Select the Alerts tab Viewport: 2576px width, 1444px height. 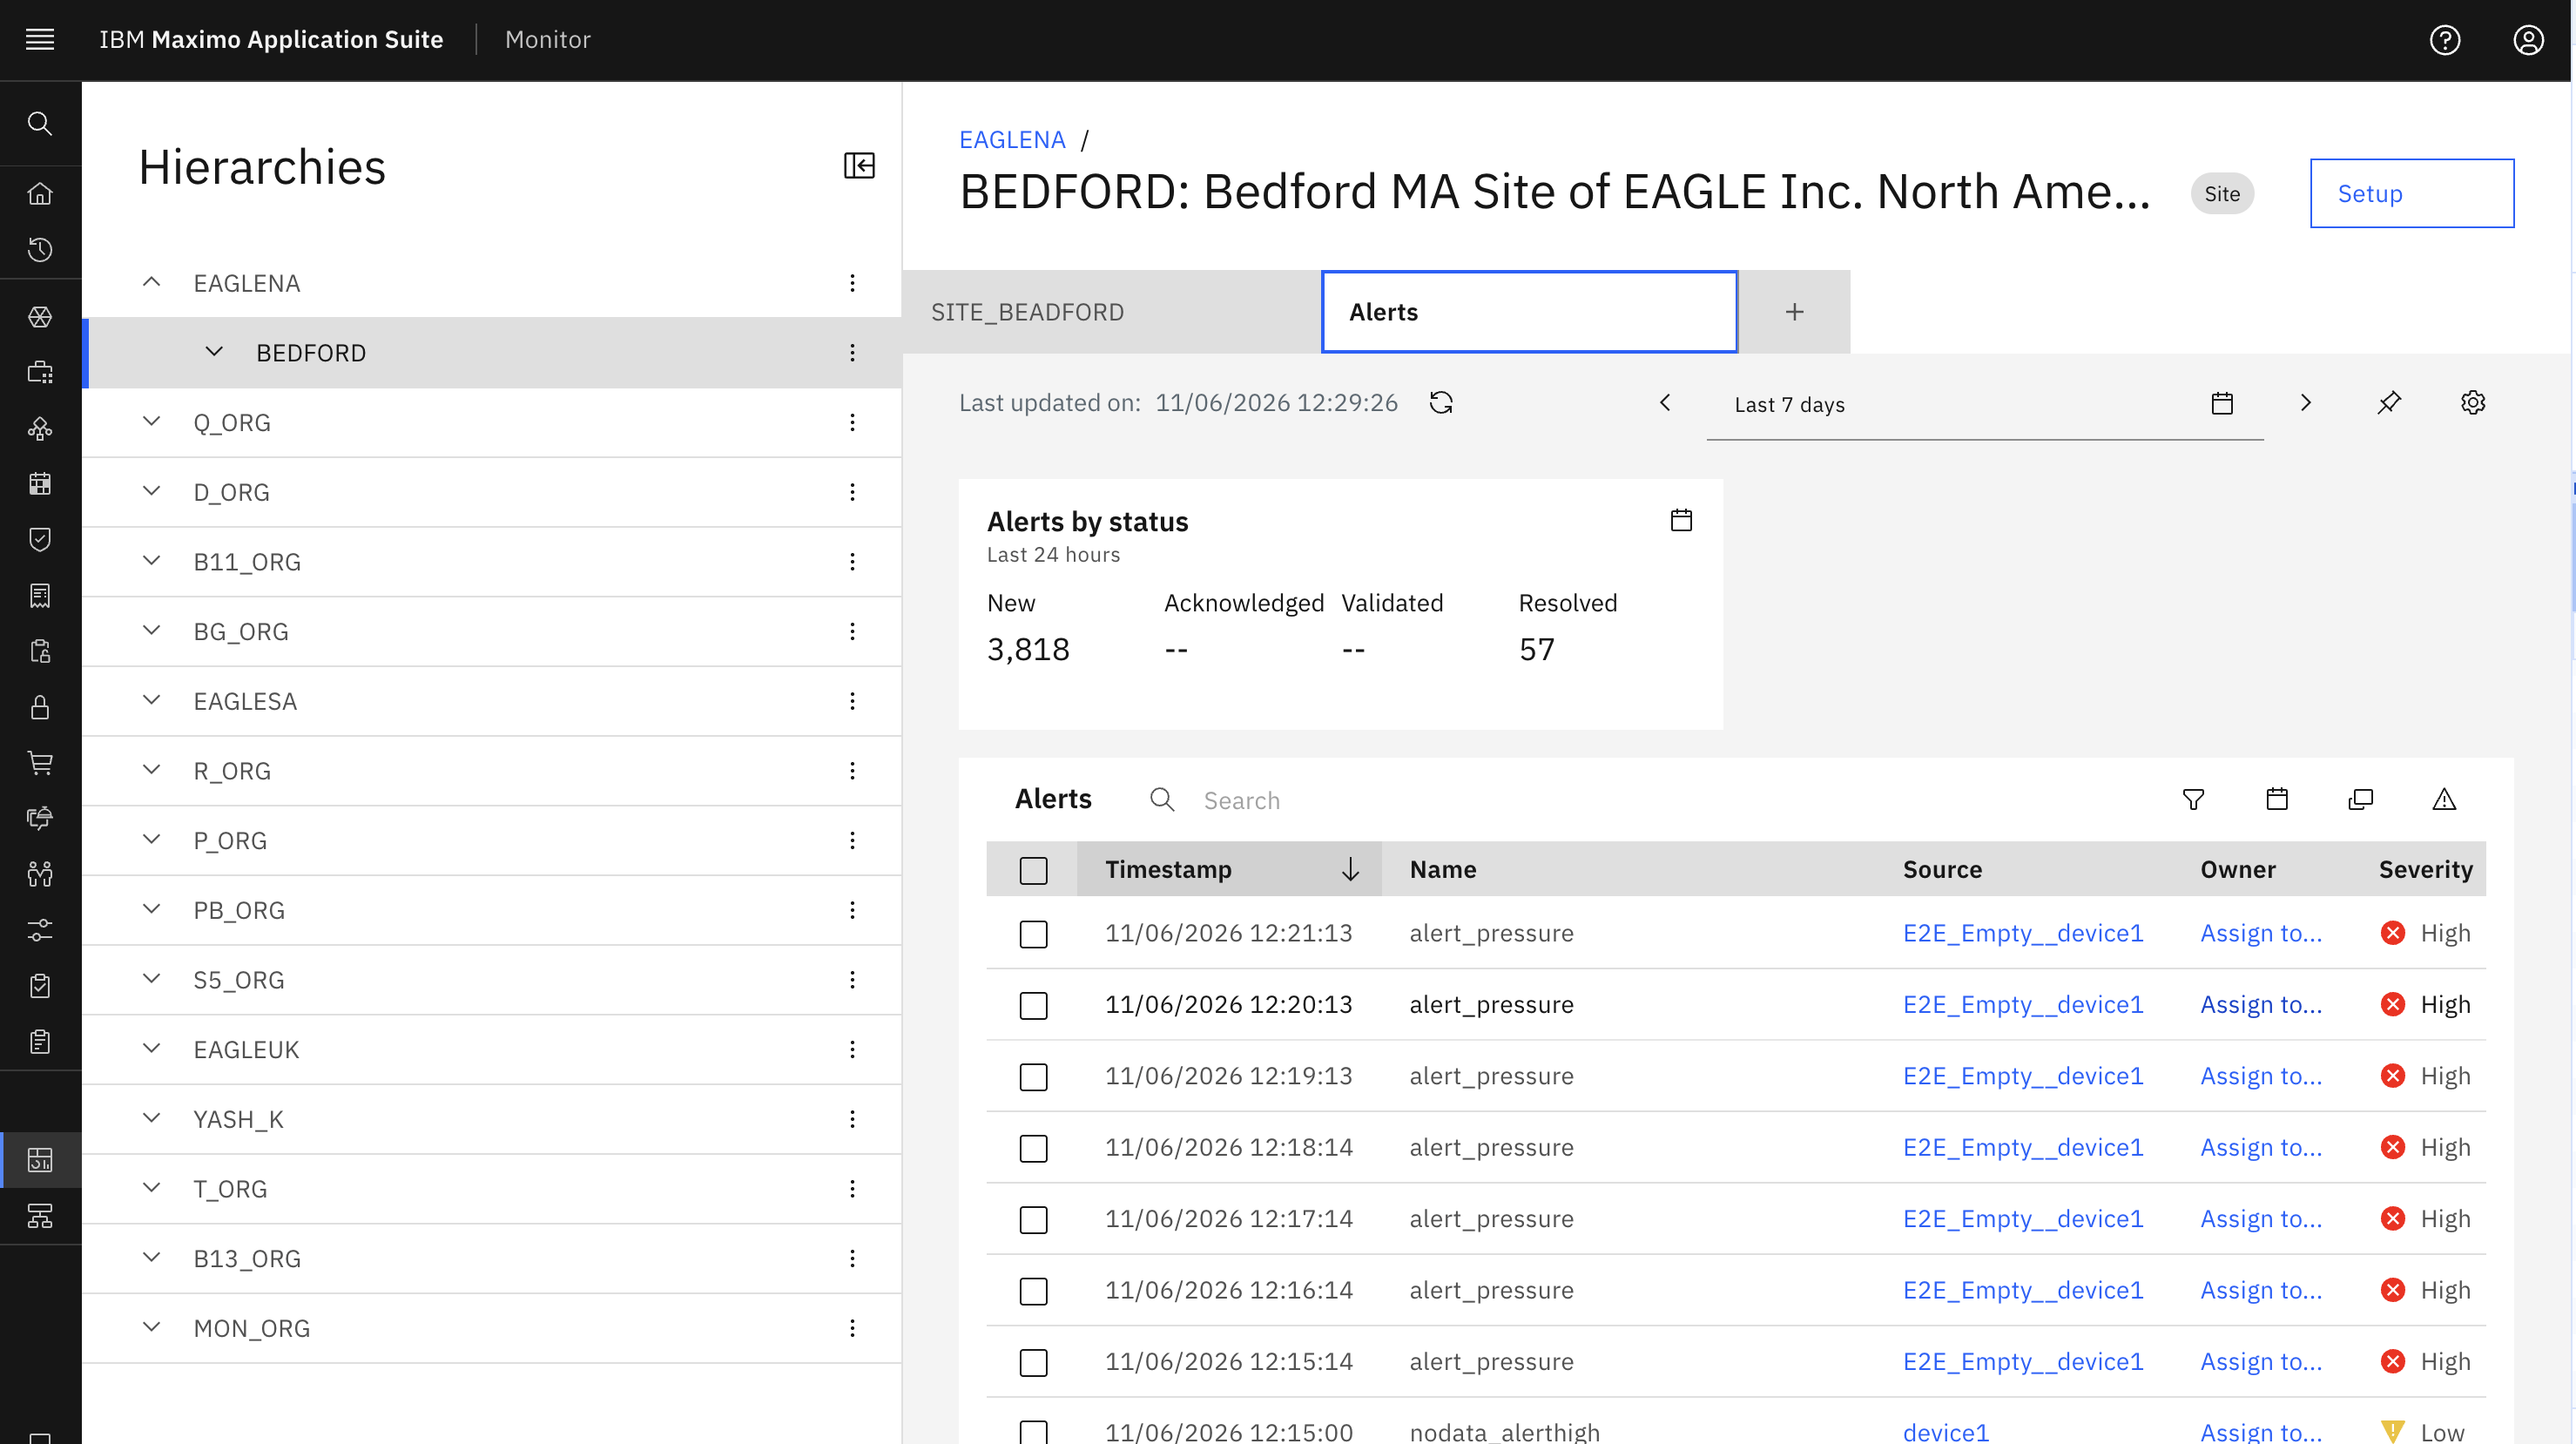[1529, 312]
